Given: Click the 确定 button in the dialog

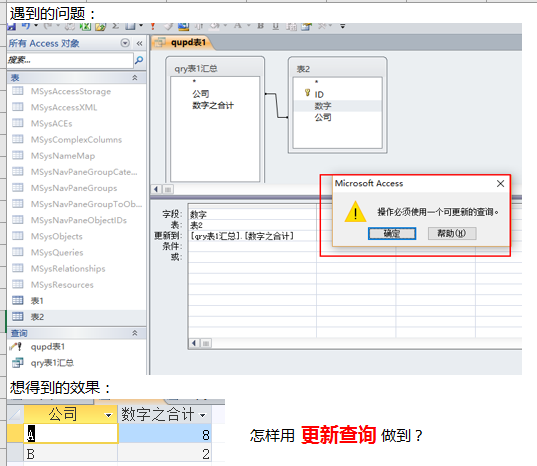Looking at the screenshot, I should pos(392,234).
